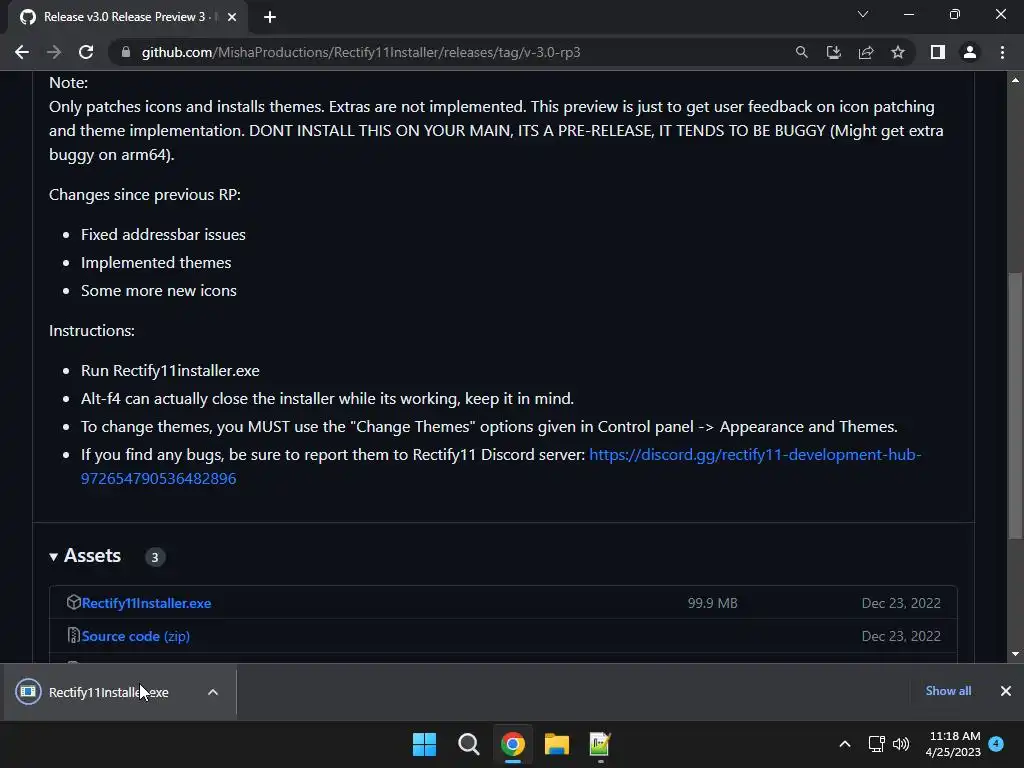1024x768 pixels.
Task: Open Windows Search from taskbar
Action: pyautogui.click(x=468, y=744)
